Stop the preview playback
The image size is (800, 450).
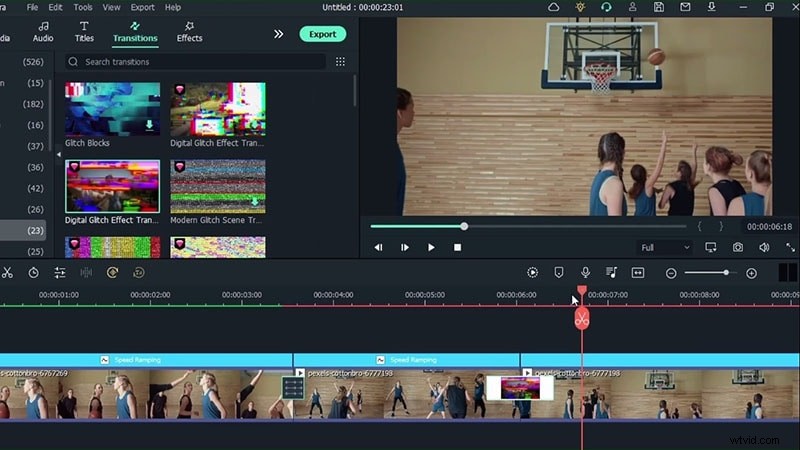coord(458,247)
